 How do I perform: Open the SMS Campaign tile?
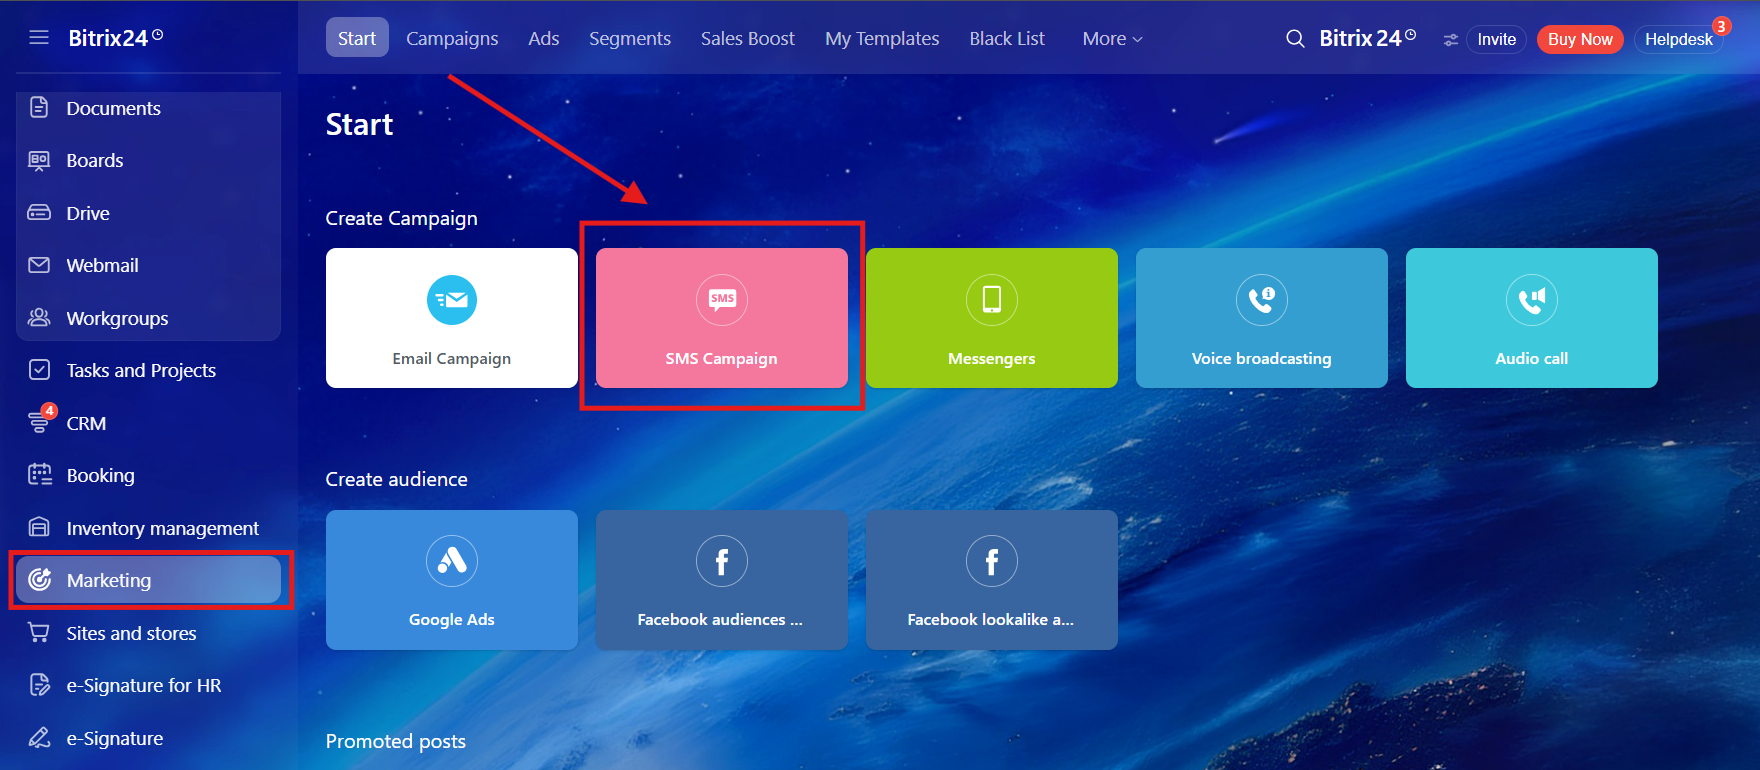pos(721,318)
